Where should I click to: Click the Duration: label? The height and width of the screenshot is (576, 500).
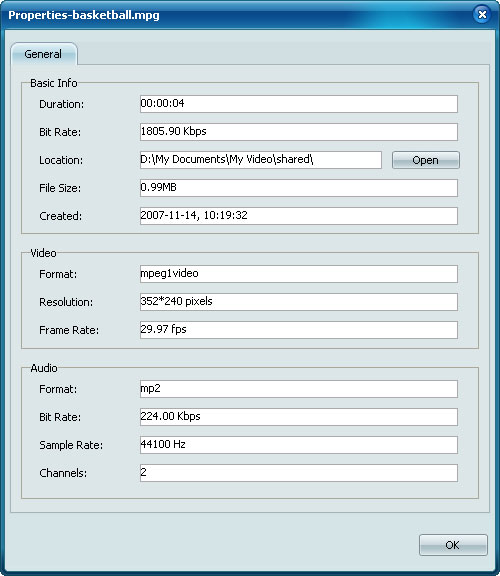point(61,104)
